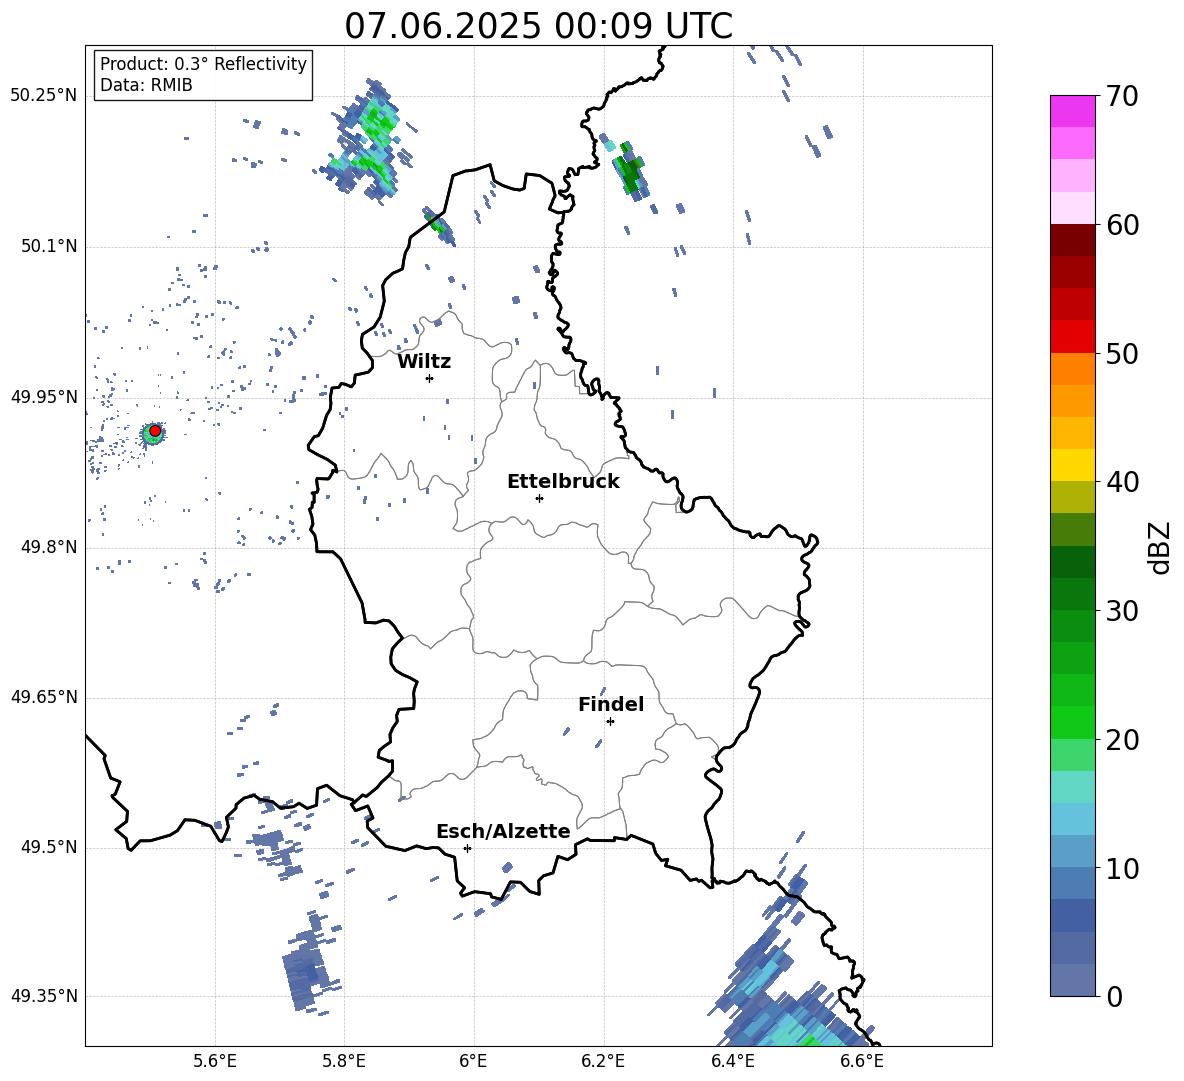Pick the magenta swatch at colorbar top
This screenshot has width=1184, height=1081.
click(1072, 111)
